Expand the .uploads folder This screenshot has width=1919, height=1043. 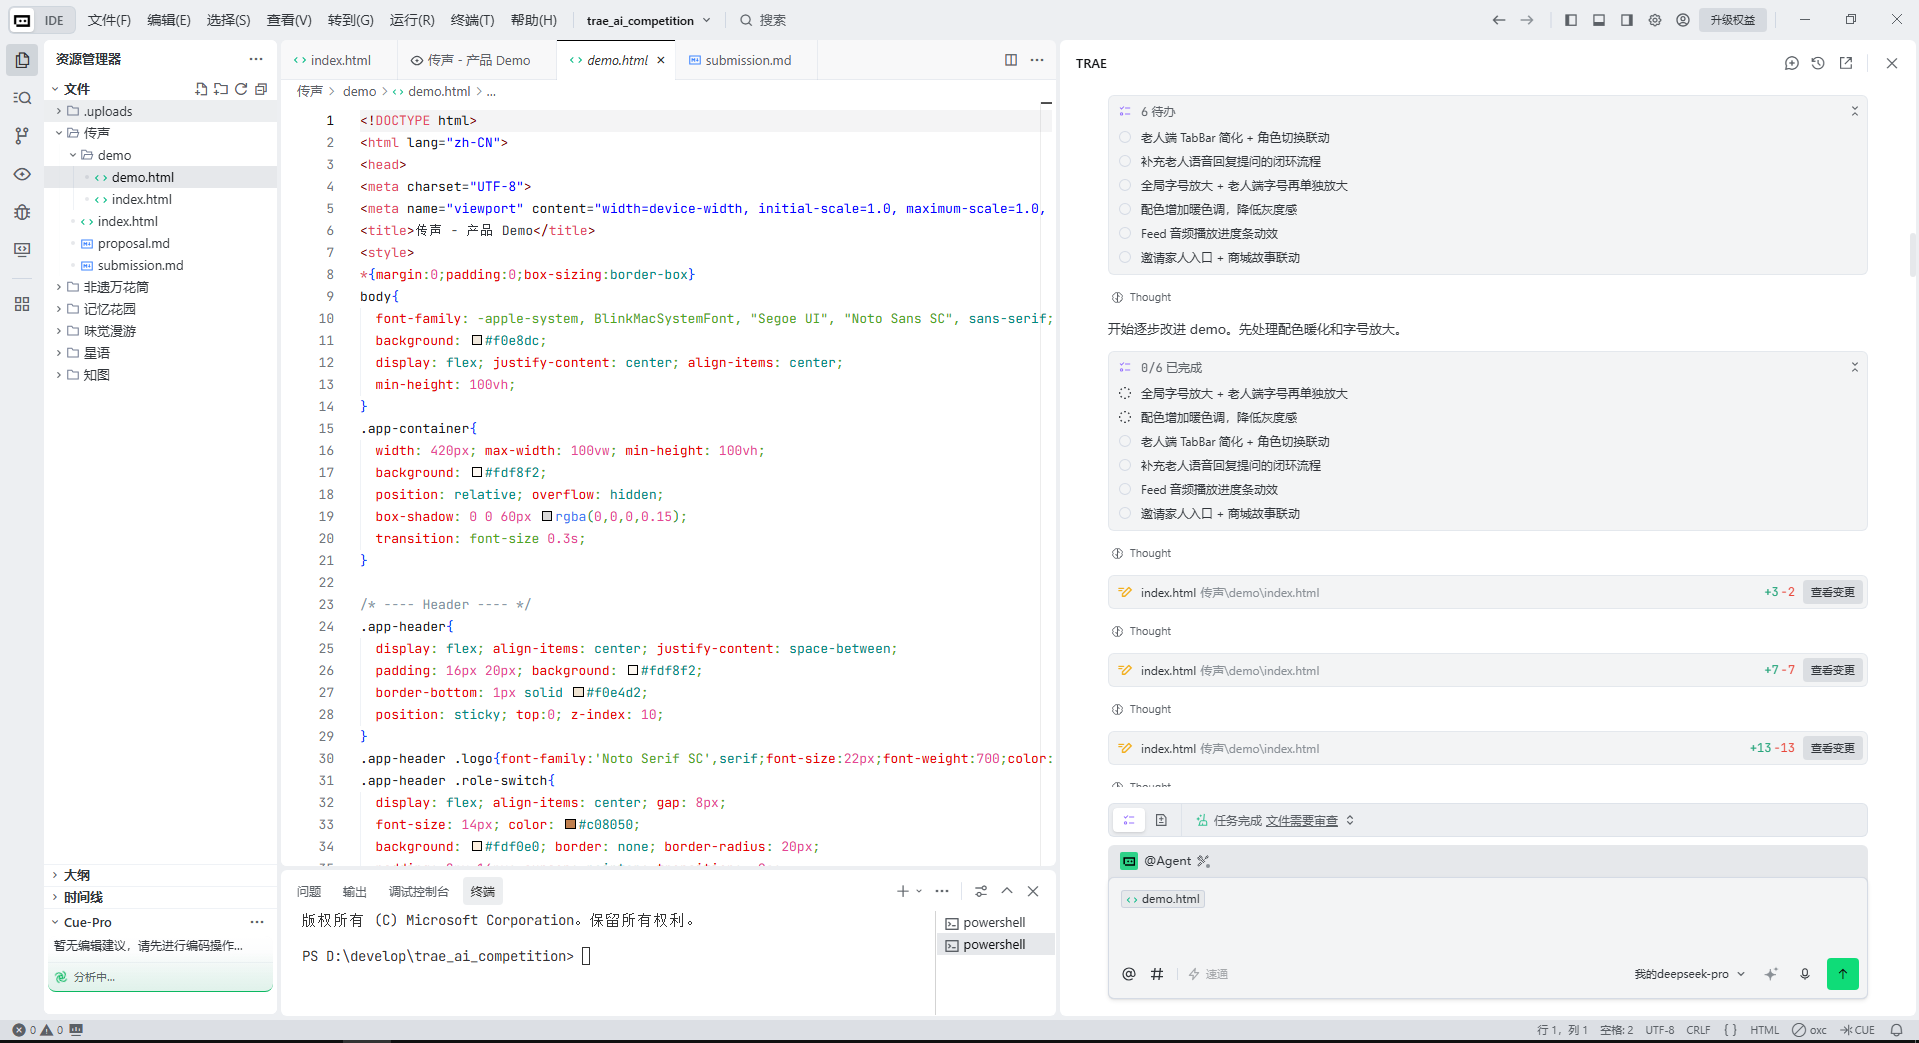[x=59, y=111]
